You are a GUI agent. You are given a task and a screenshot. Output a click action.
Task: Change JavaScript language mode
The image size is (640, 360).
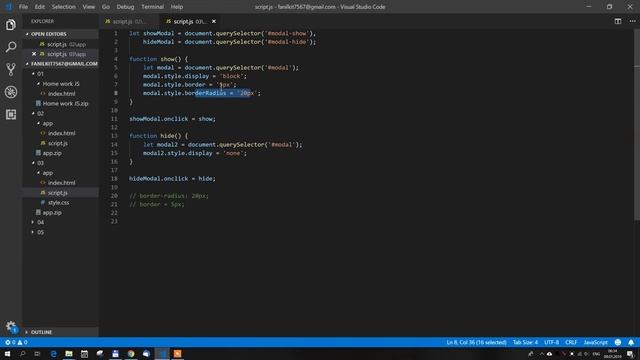596,342
